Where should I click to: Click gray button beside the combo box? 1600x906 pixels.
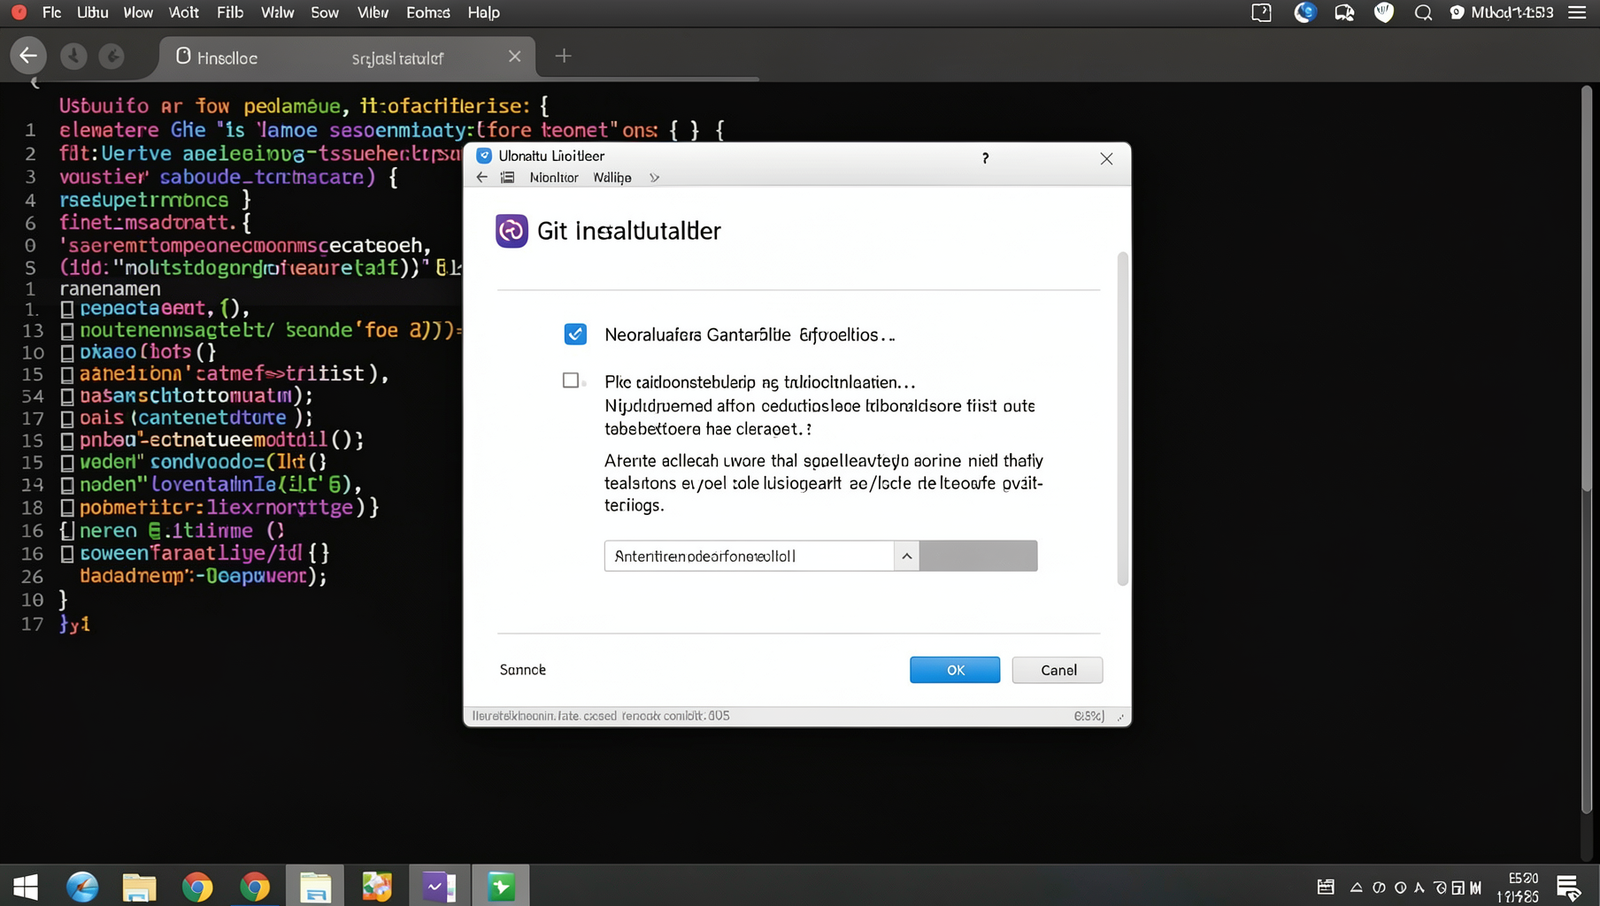point(978,556)
